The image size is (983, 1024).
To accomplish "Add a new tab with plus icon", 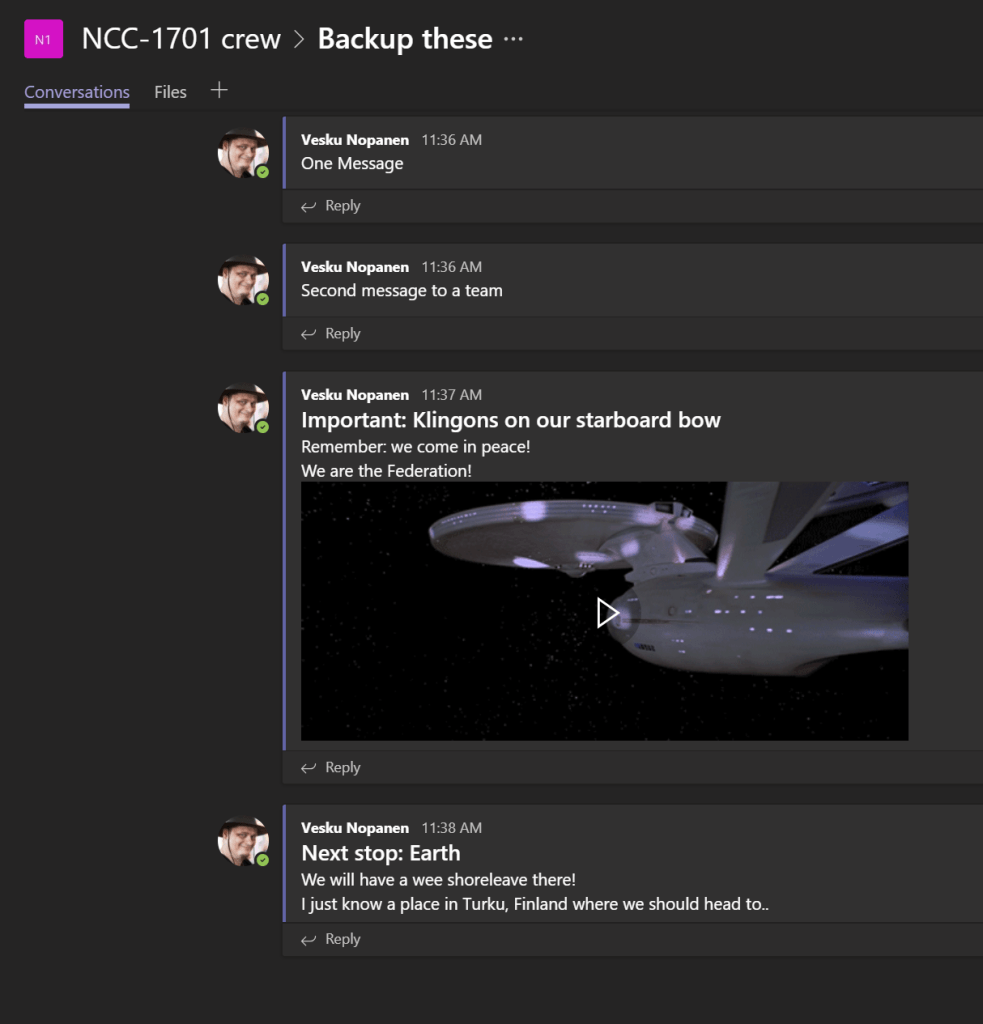I will [x=219, y=90].
